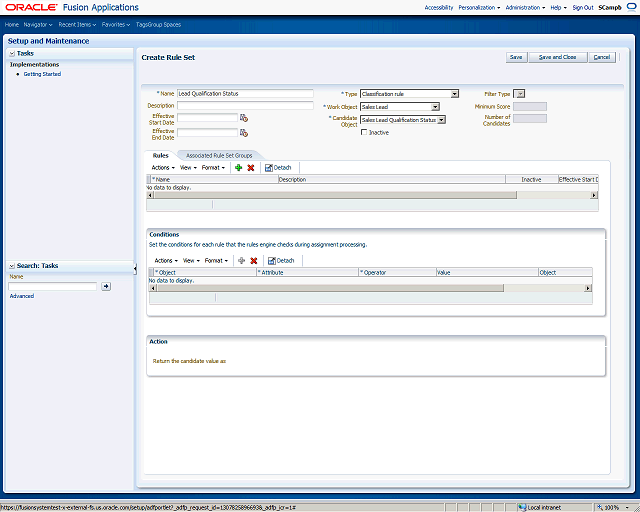The height and width of the screenshot is (512, 640).
Task: Click the Tags link
Action: tap(142, 25)
